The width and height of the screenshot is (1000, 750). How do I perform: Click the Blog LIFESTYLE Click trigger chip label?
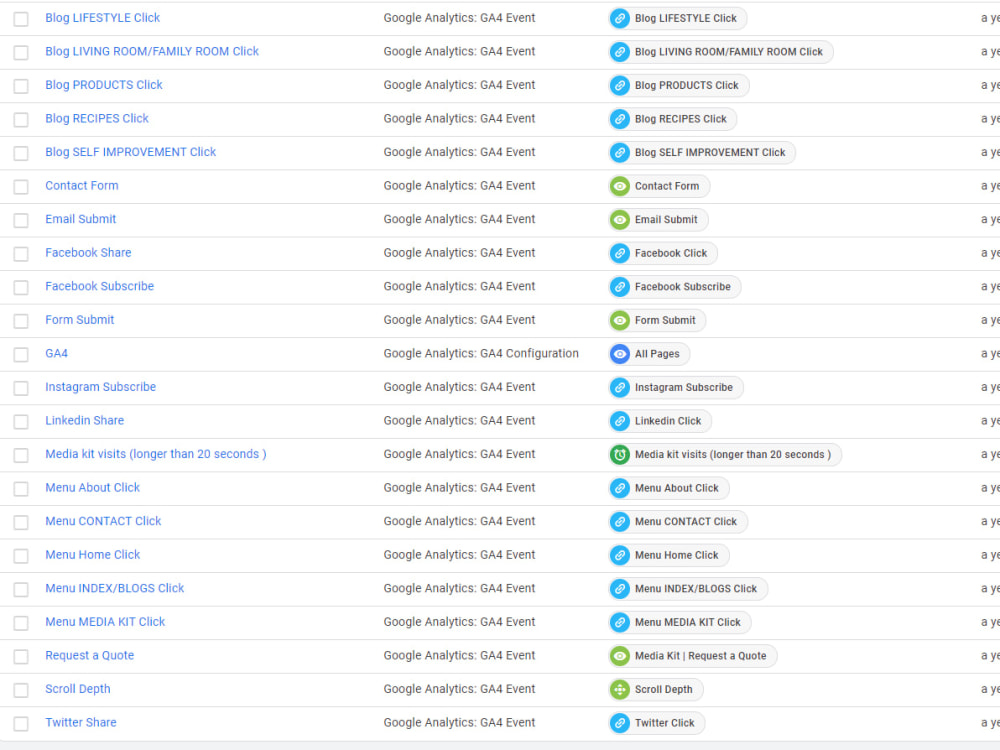(686, 18)
